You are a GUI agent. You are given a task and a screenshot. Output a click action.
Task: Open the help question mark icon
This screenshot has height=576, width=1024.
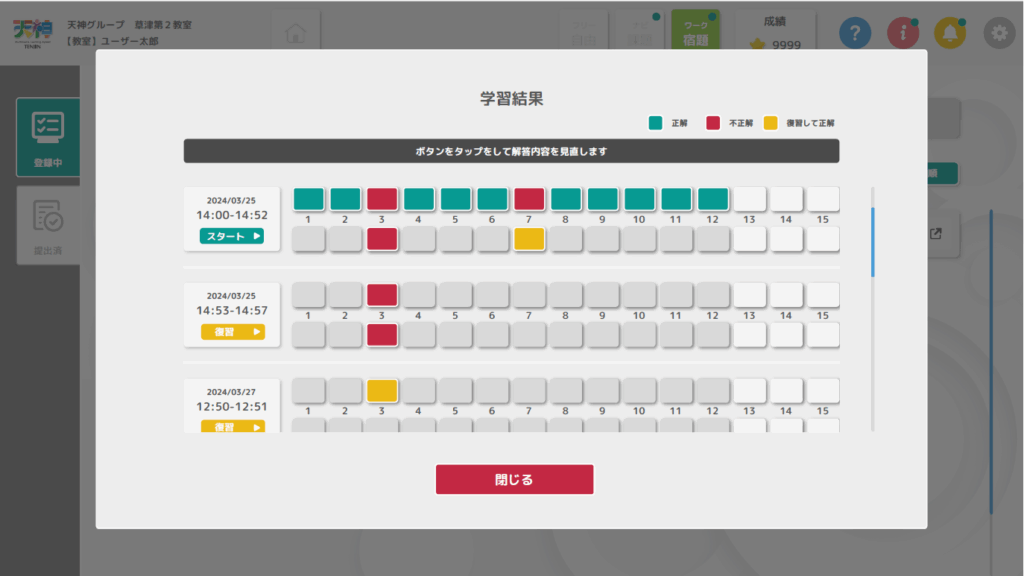pos(853,33)
